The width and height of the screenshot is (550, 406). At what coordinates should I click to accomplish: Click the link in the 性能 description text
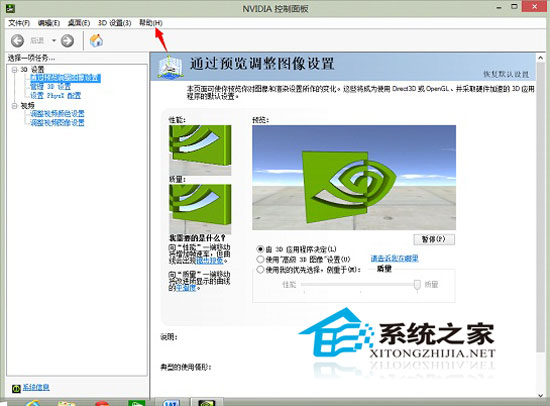tap(209, 261)
